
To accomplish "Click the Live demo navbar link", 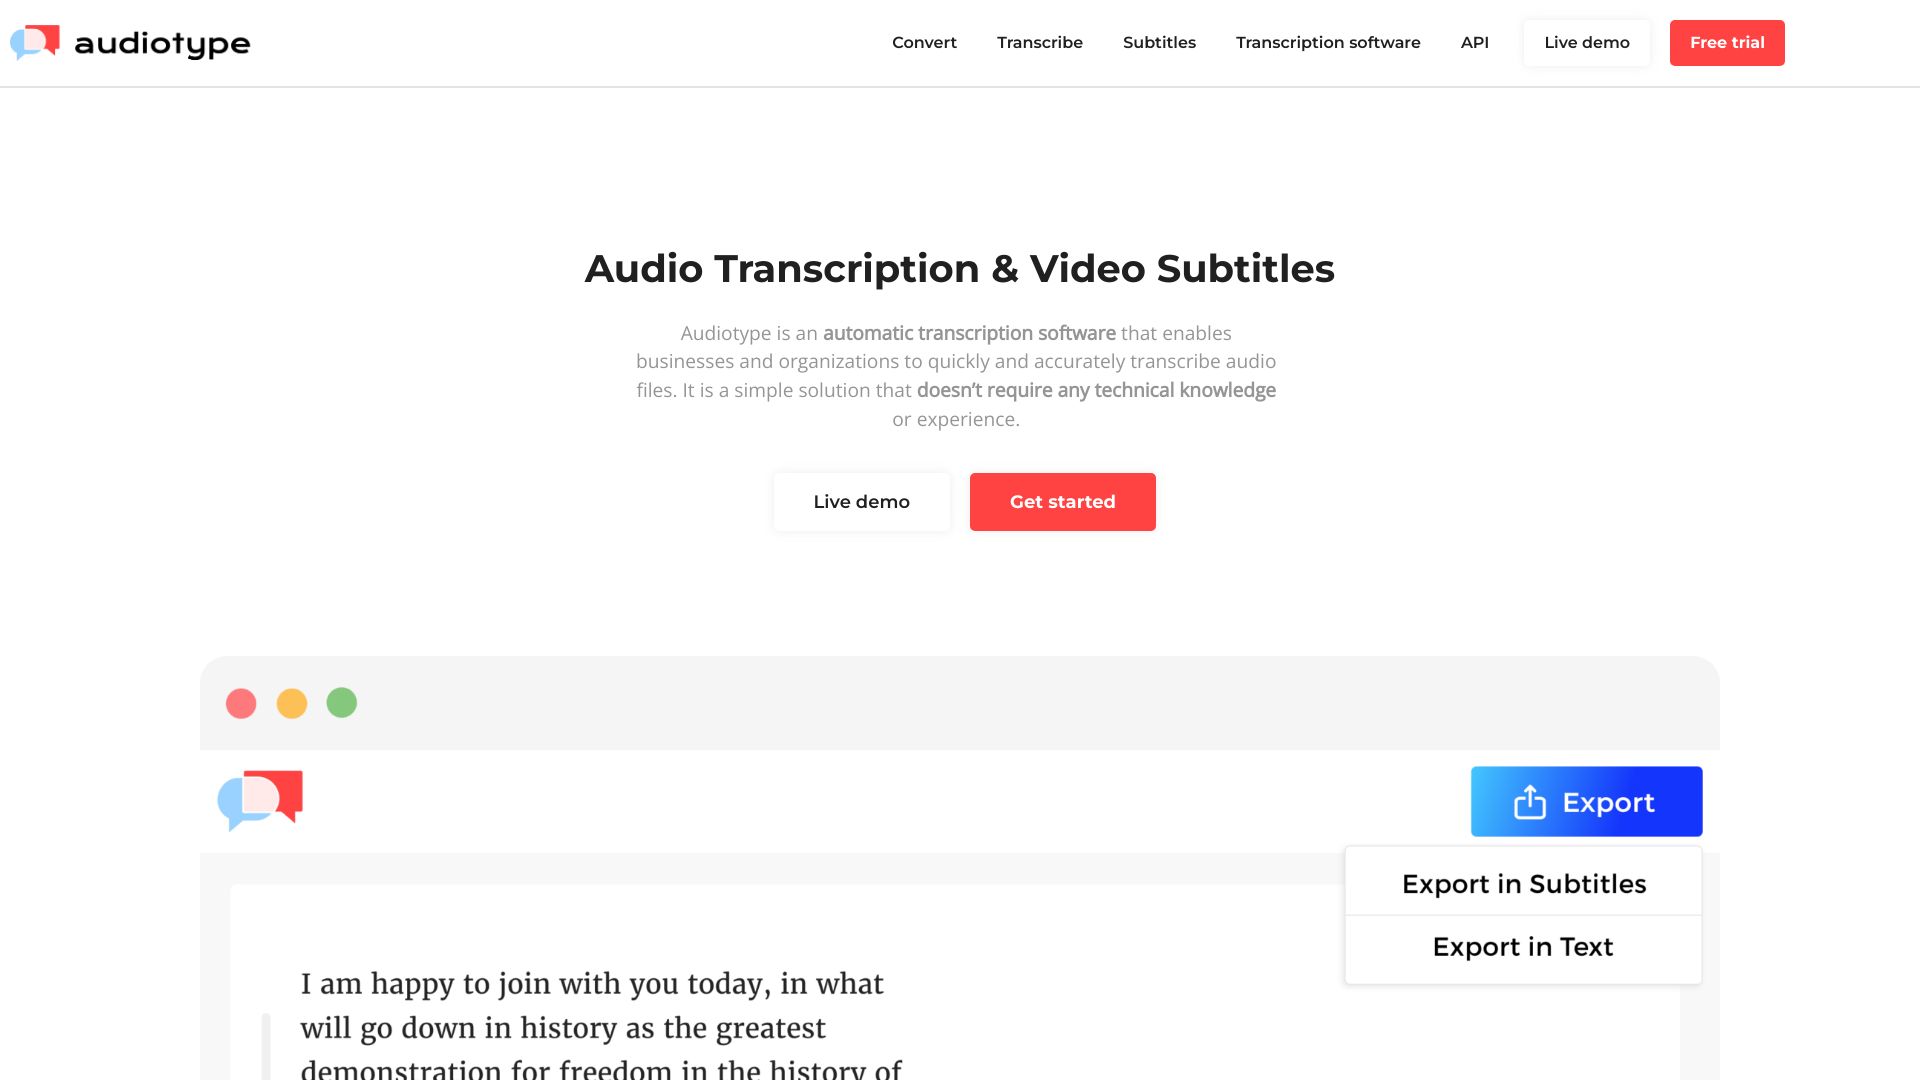I will (1586, 42).
